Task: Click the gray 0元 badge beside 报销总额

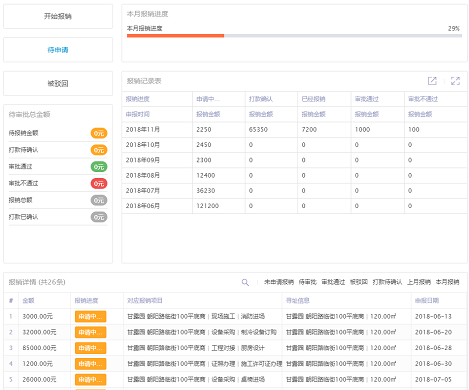Action: (99, 200)
